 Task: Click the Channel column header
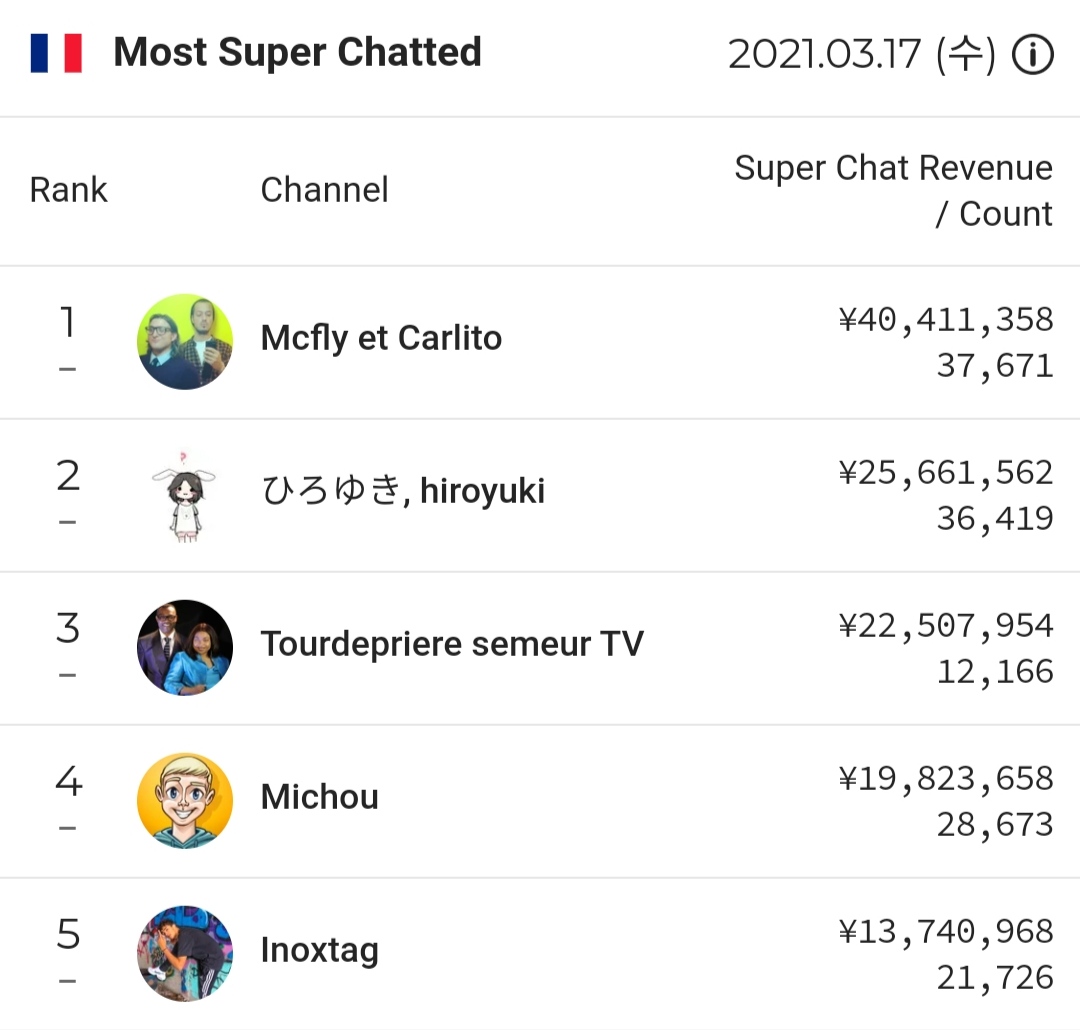pyautogui.click(x=324, y=190)
